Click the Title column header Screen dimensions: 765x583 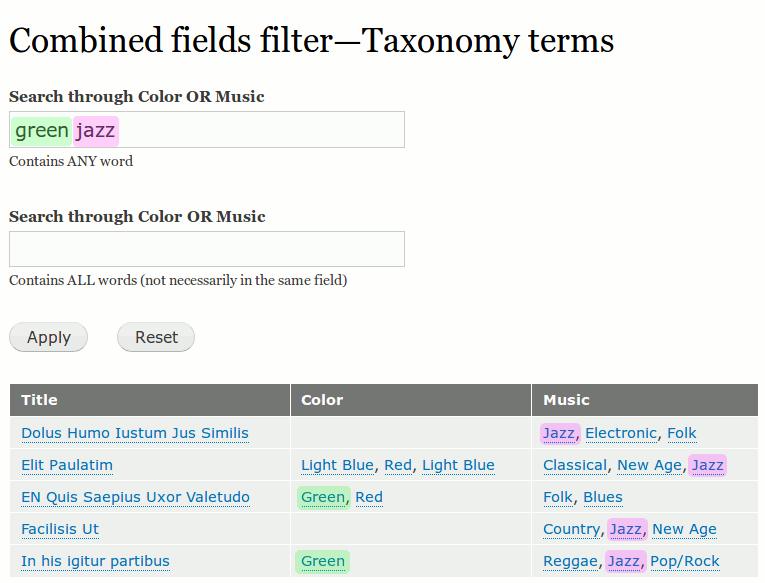tap(40, 400)
